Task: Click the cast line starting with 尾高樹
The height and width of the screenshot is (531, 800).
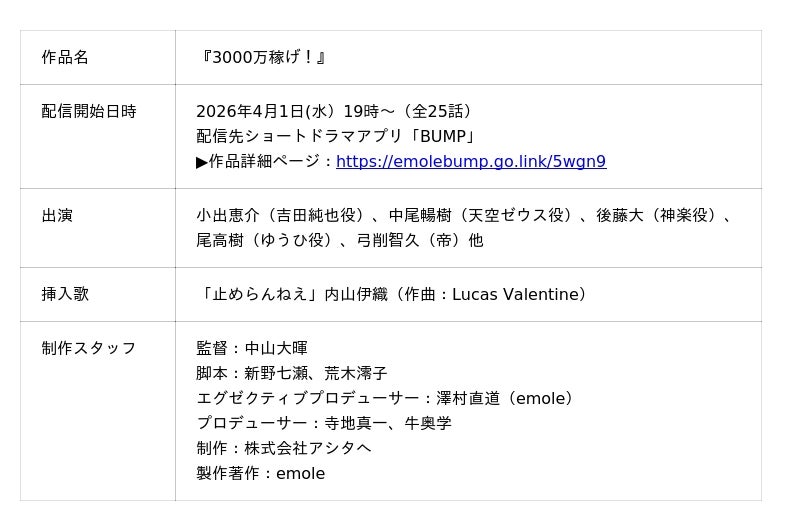Action: (339, 240)
